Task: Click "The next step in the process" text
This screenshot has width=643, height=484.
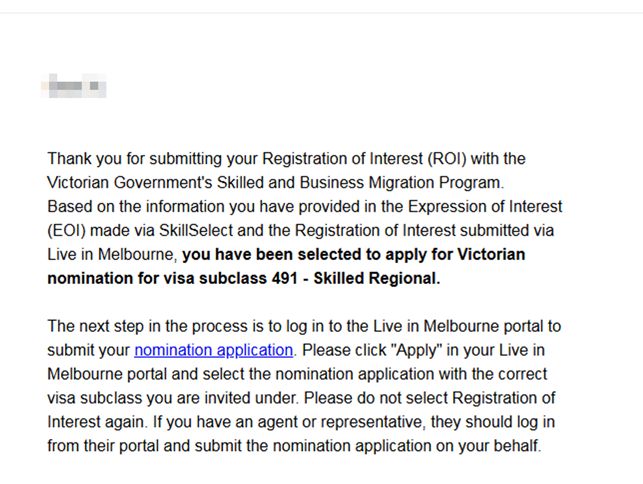Action: (x=147, y=326)
